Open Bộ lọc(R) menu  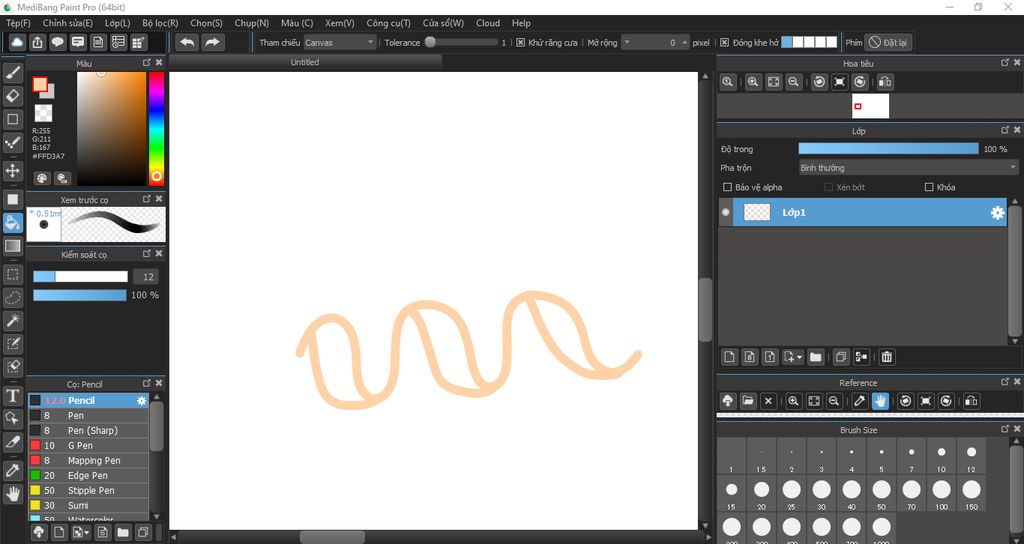(x=160, y=23)
